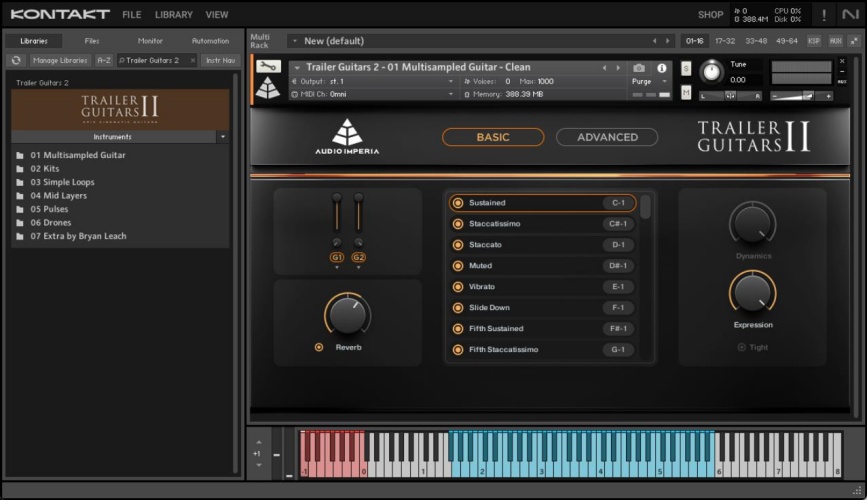Solo the instrument with S button
The image size is (867, 500).
(686, 68)
